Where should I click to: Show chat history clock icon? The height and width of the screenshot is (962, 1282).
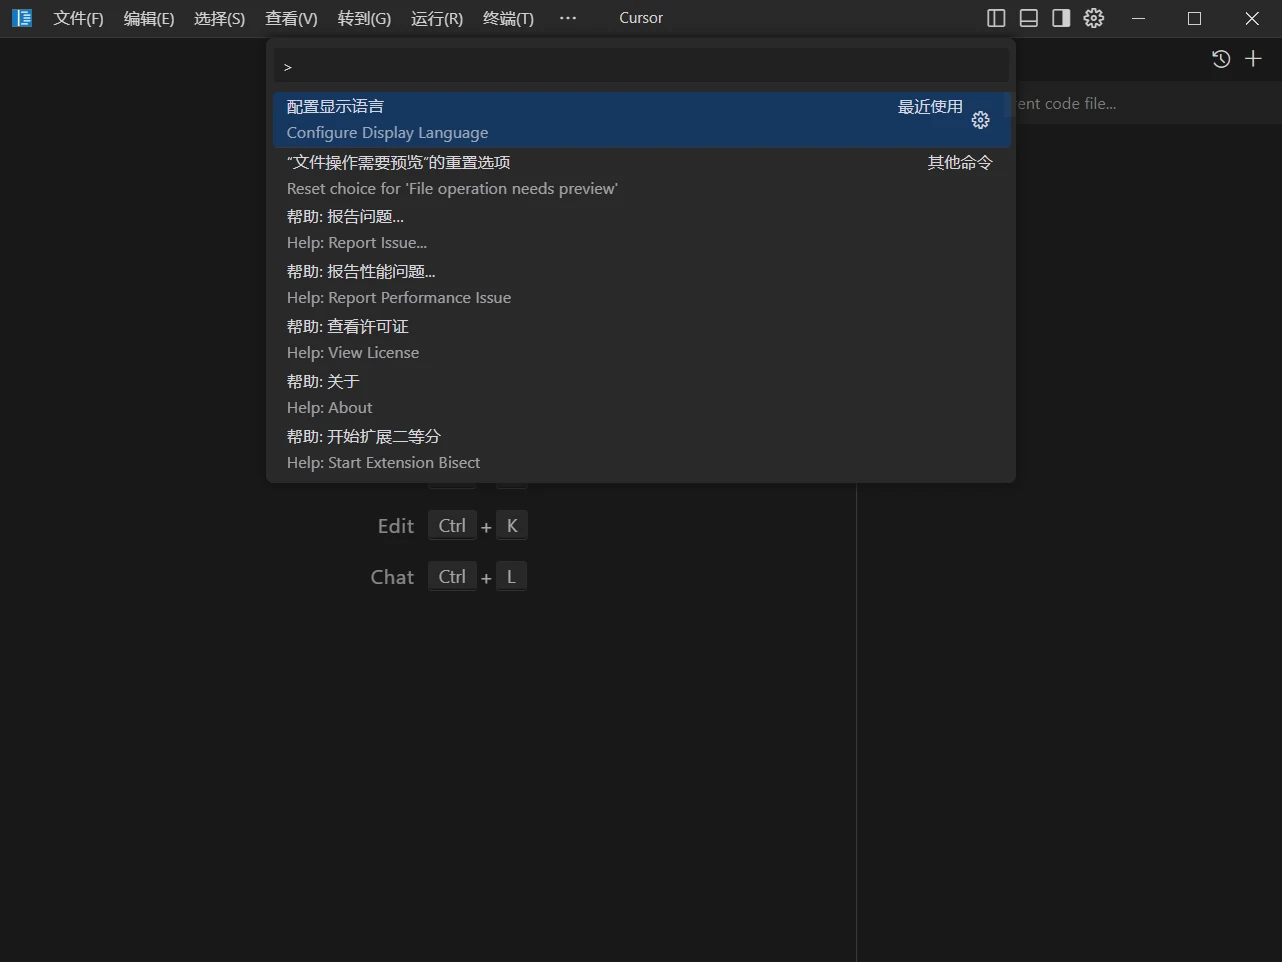(x=1221, y=59)
